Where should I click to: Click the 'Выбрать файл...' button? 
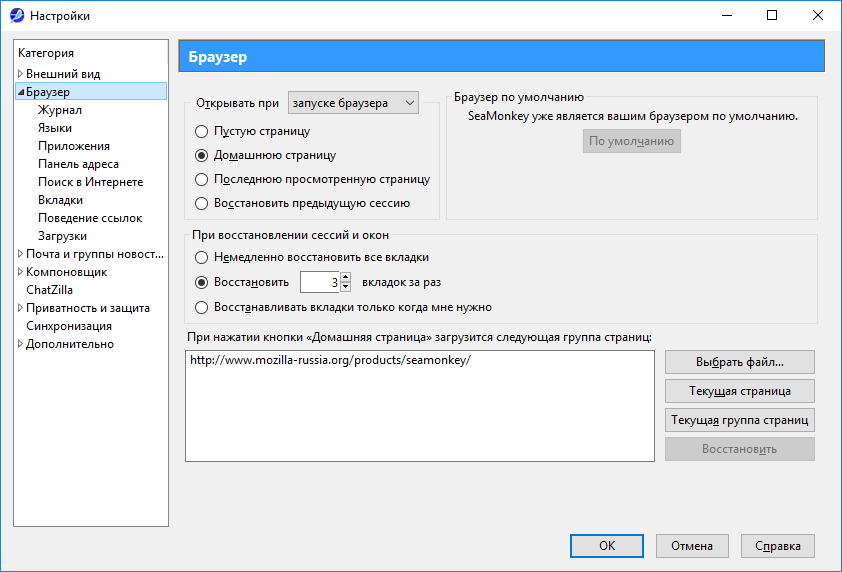click(x=739, y=361)
